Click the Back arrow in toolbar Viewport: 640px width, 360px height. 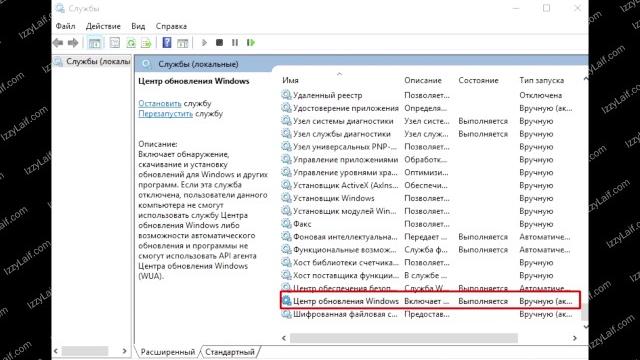pos(58,42)
